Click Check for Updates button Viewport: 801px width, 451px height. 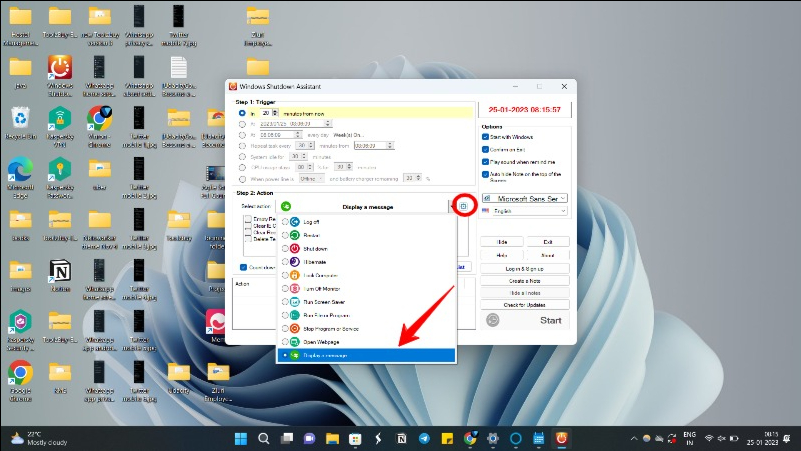(525, 305)
